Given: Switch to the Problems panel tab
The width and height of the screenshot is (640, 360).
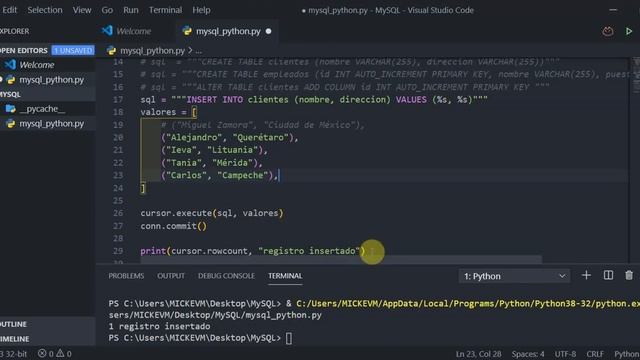Looking at the screenshot, I should (126, 276).
